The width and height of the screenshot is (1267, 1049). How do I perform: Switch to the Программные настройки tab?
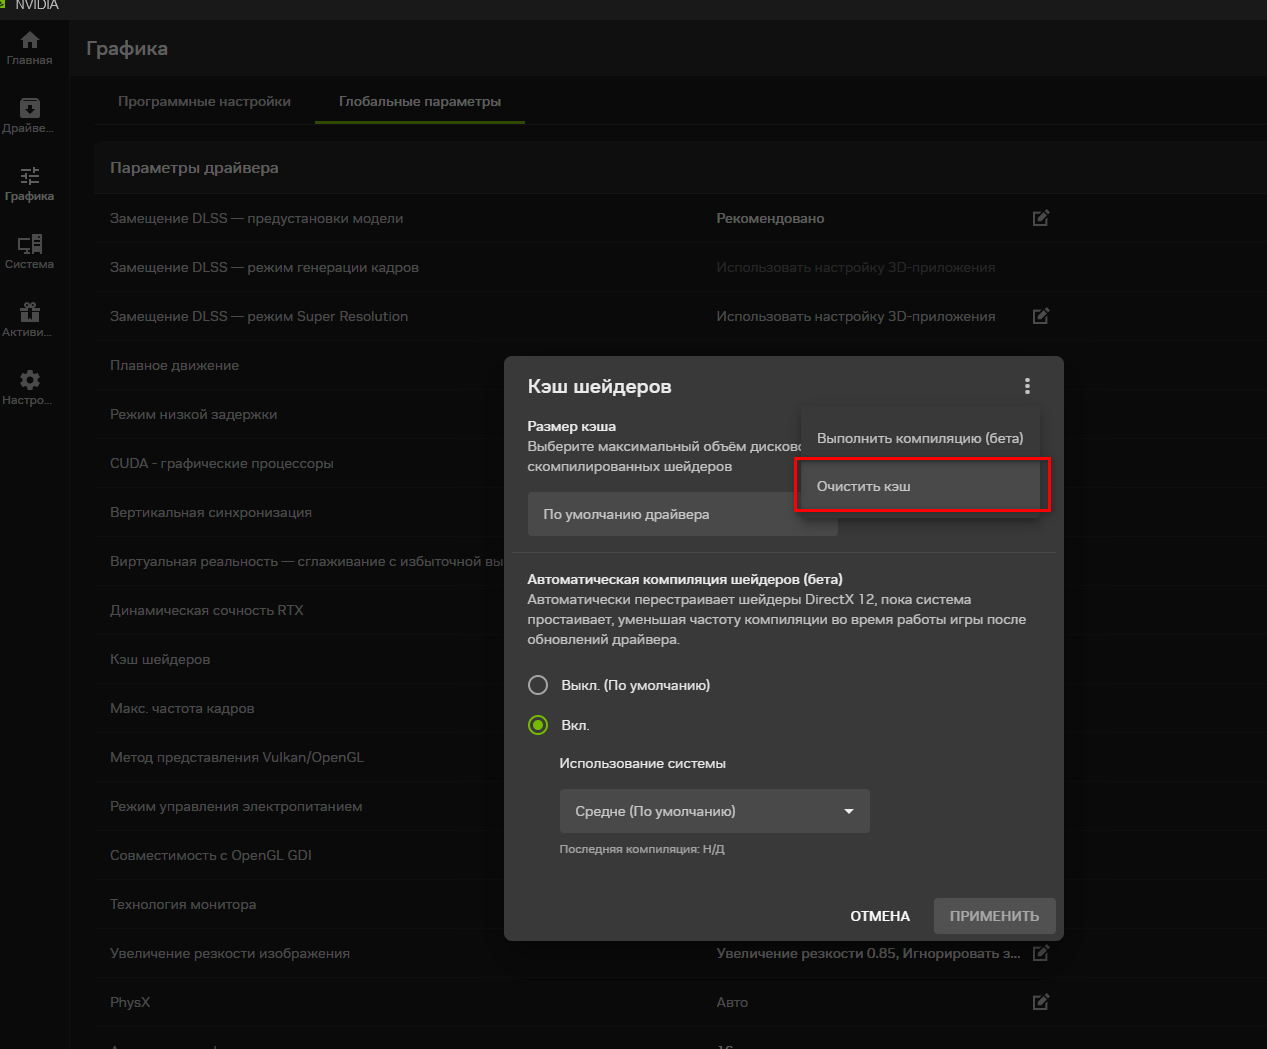point(205,101)
